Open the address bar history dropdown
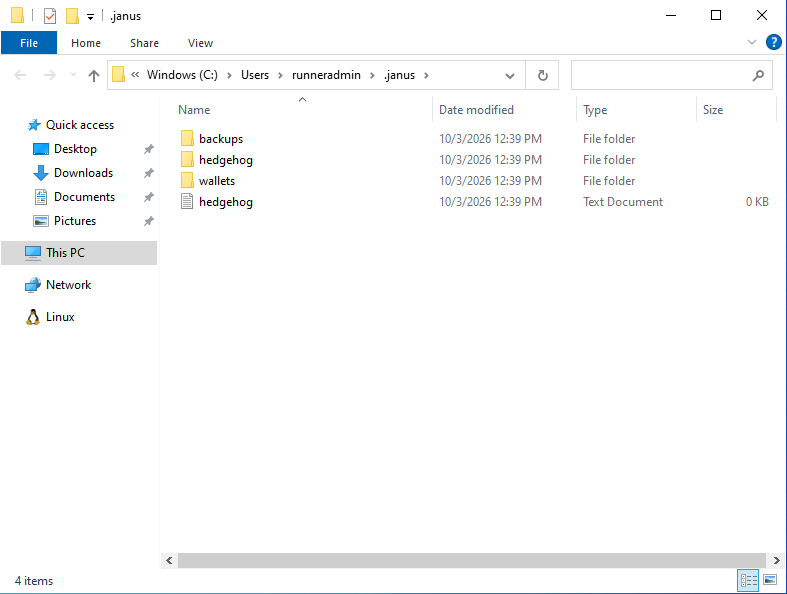Screen dimensions: 787x594 [x=509, y=76]
